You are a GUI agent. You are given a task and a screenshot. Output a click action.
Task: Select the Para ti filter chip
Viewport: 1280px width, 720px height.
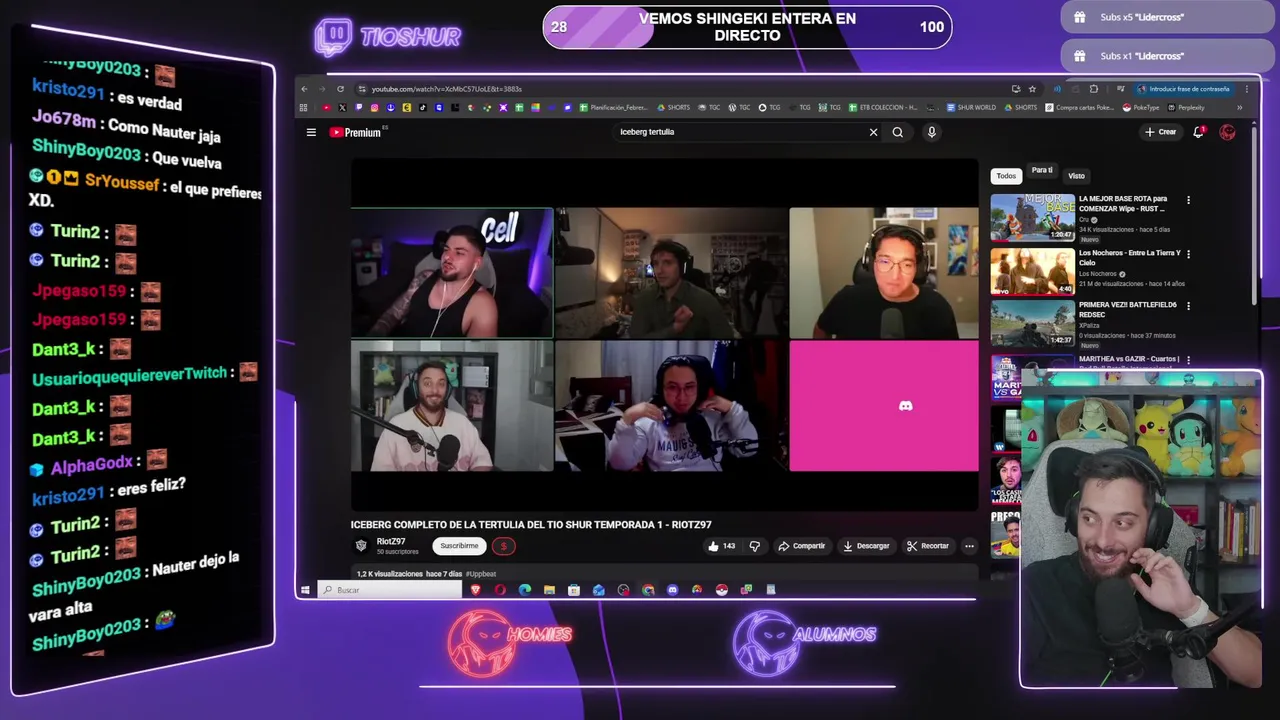(x=1042, y=171)
